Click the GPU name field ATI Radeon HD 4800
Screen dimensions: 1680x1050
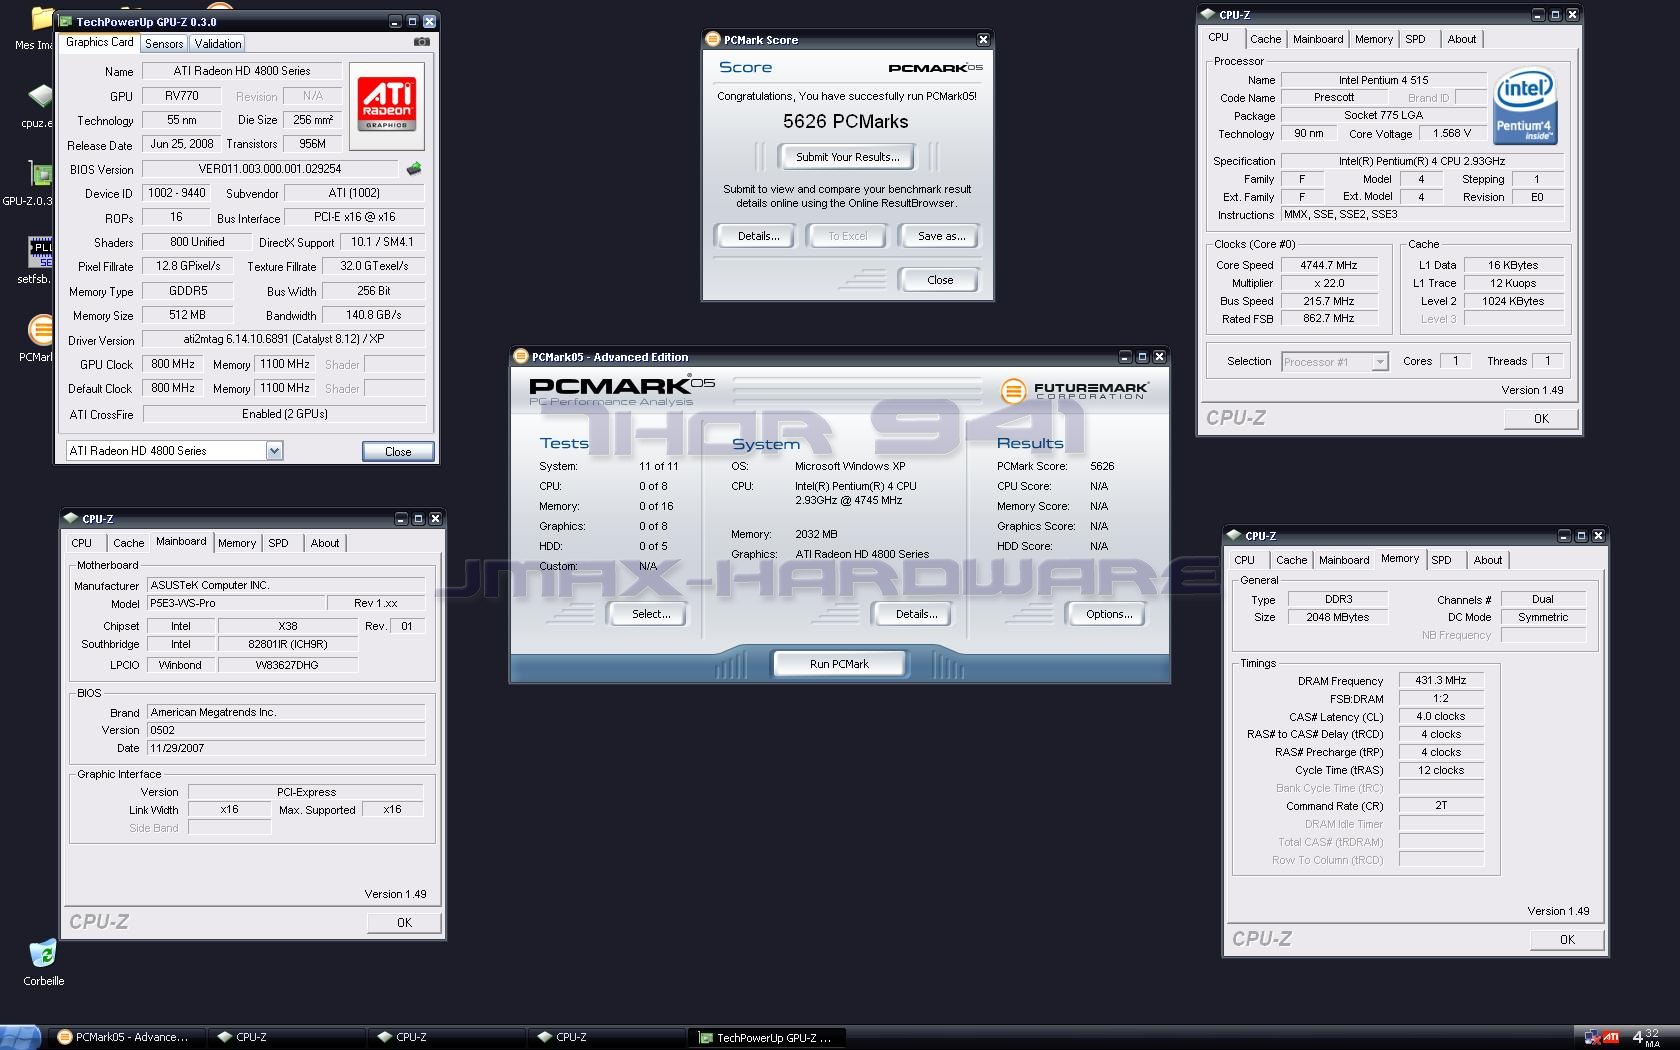pos(242,71)
